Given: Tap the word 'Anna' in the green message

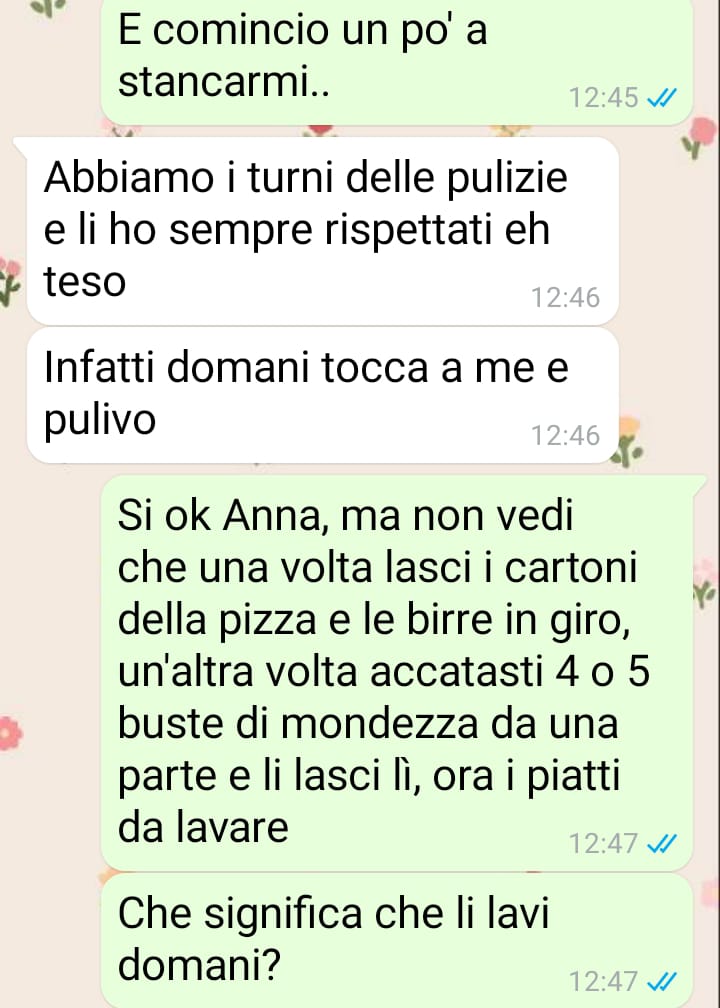Looking at the screenshot, I should coord(276,516).
